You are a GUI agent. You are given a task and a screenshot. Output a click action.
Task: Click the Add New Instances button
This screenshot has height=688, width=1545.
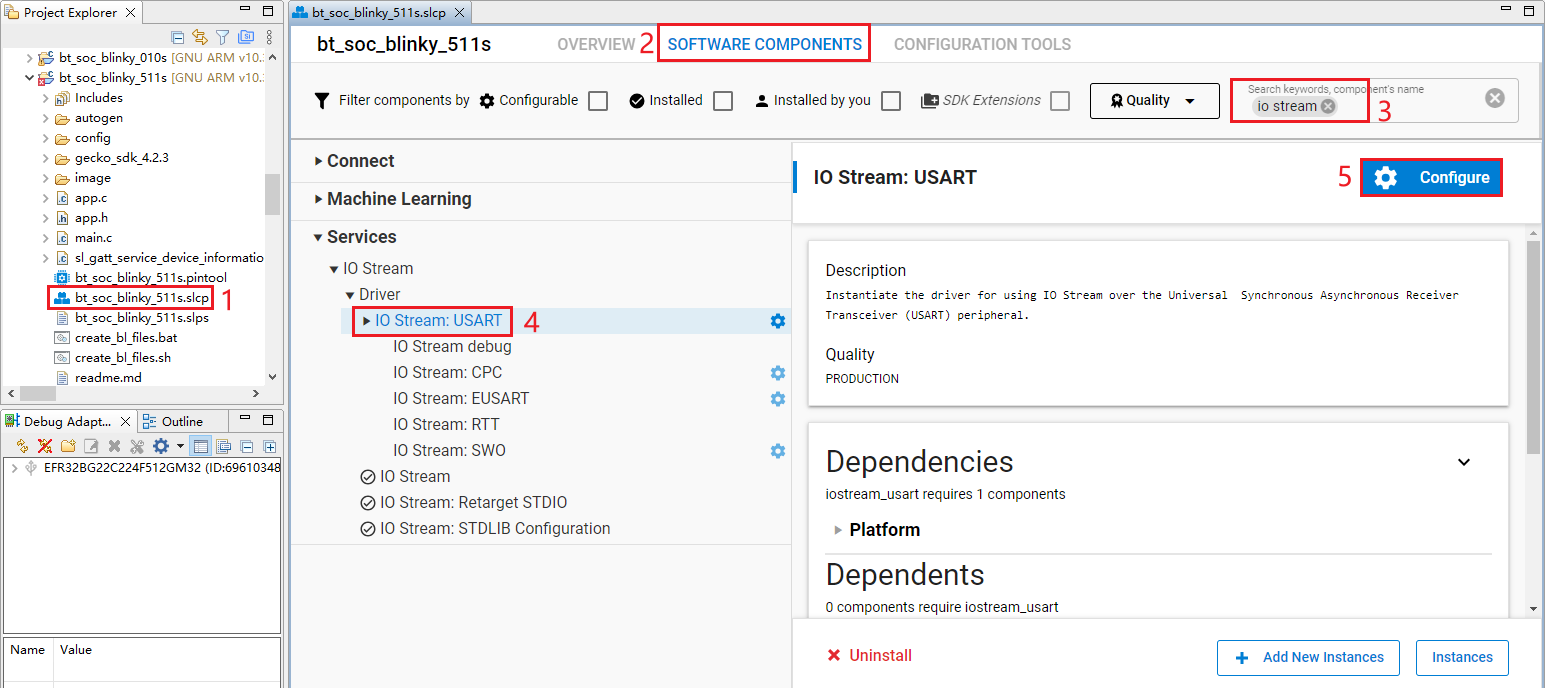[x=1308, y=657]
